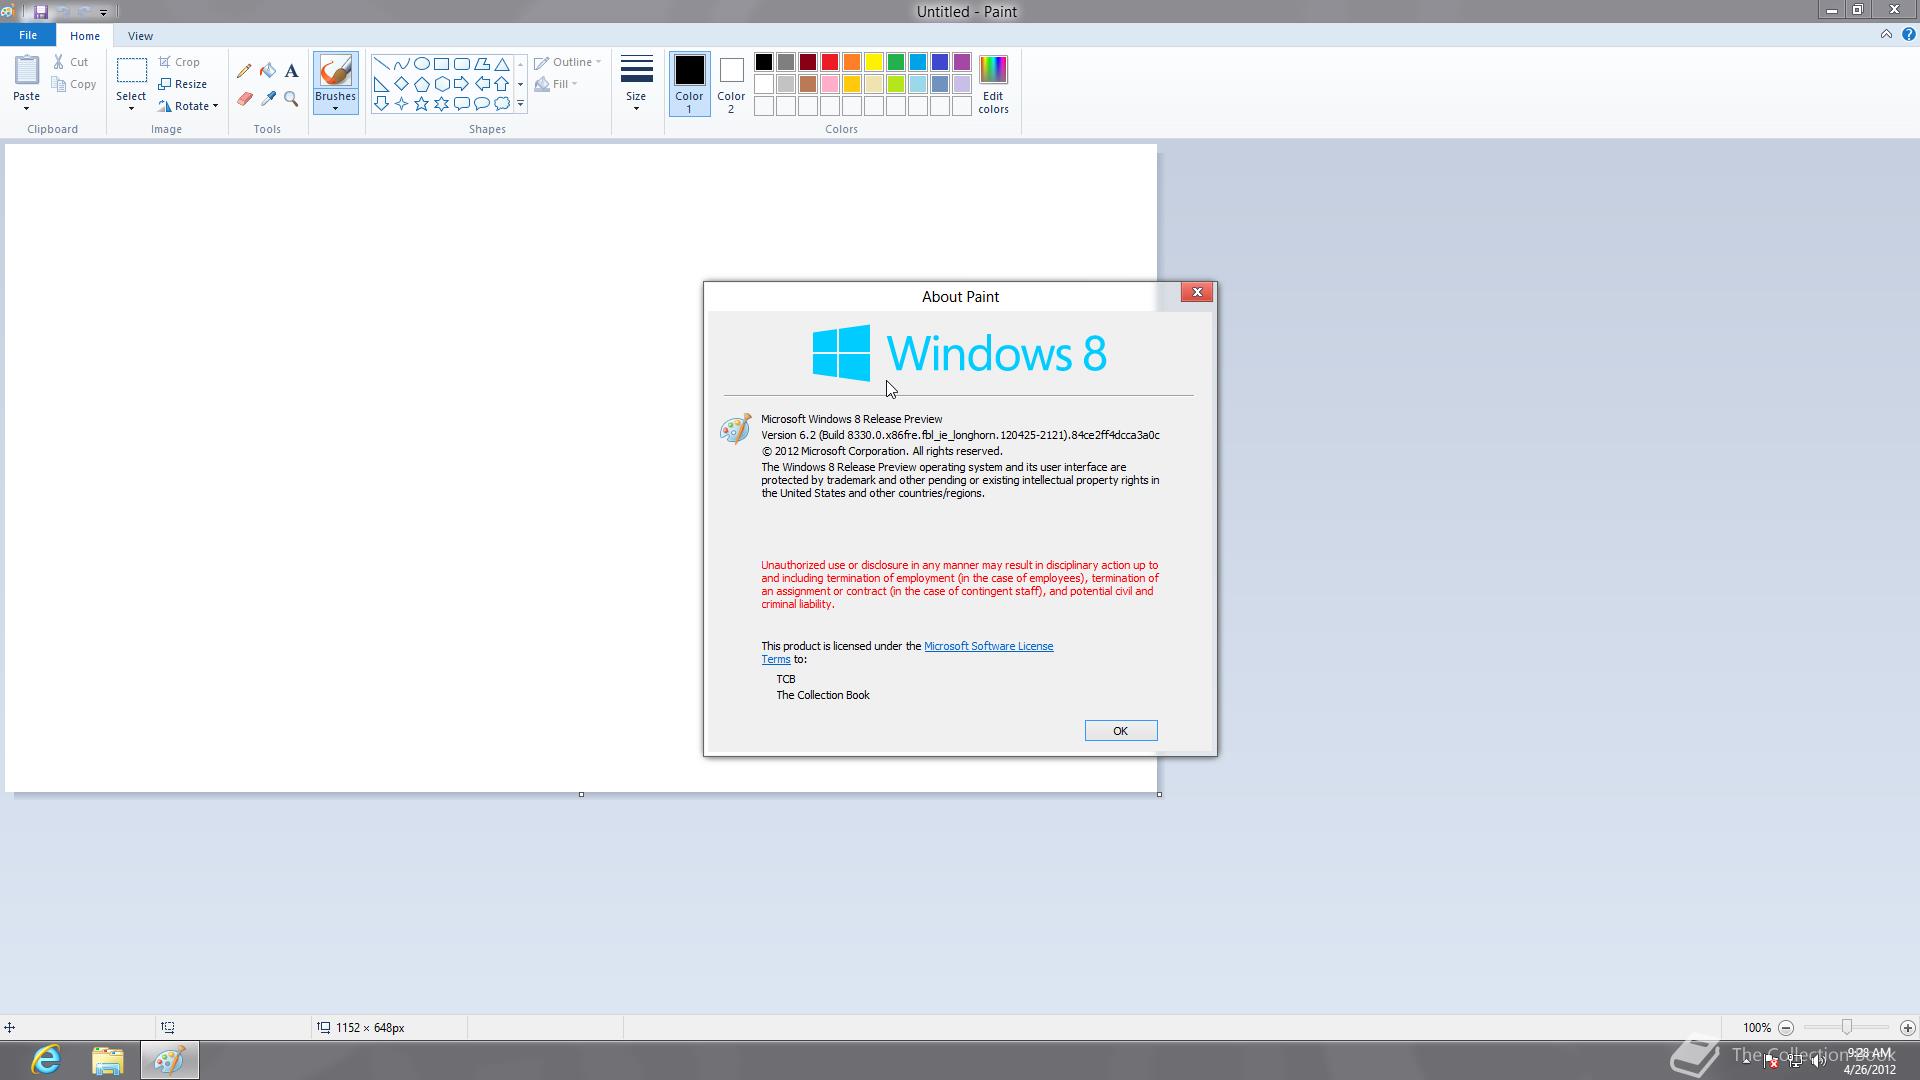Image resolution: width=1920 pixels, height=1080 pixels.
Task: Open Microsoft Software License Terms link
Action: tap(987, 646)
